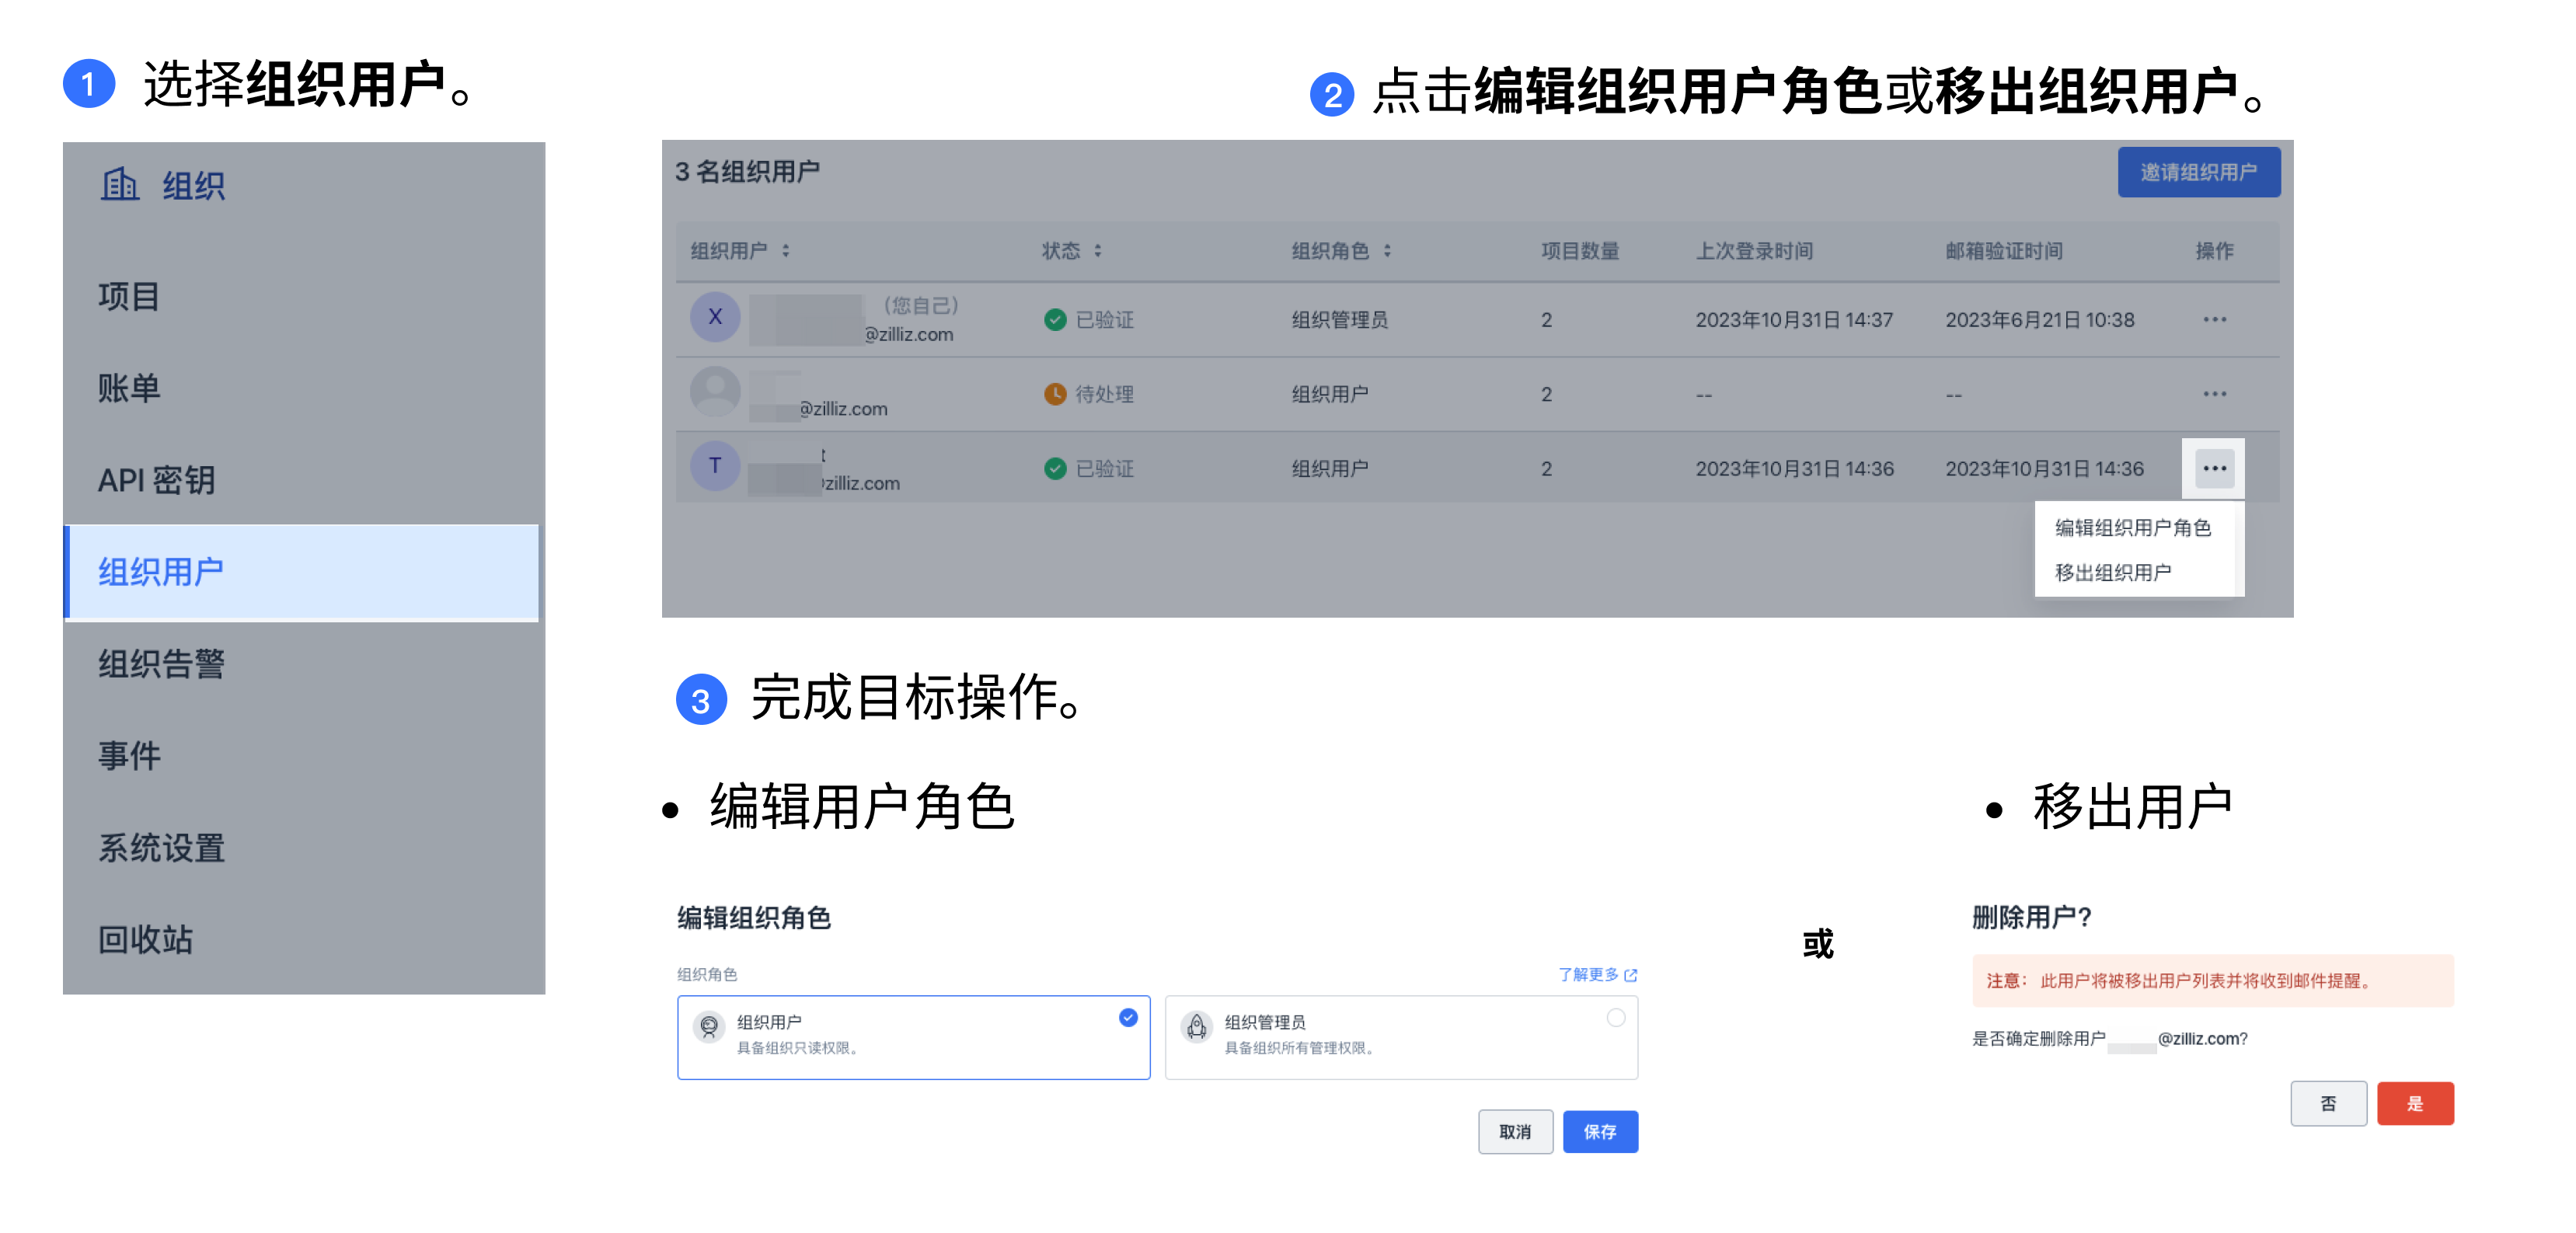Click the 组织用户 badge role icon
This screenshot has height=1233, width=2576.
click(709, 1027)
